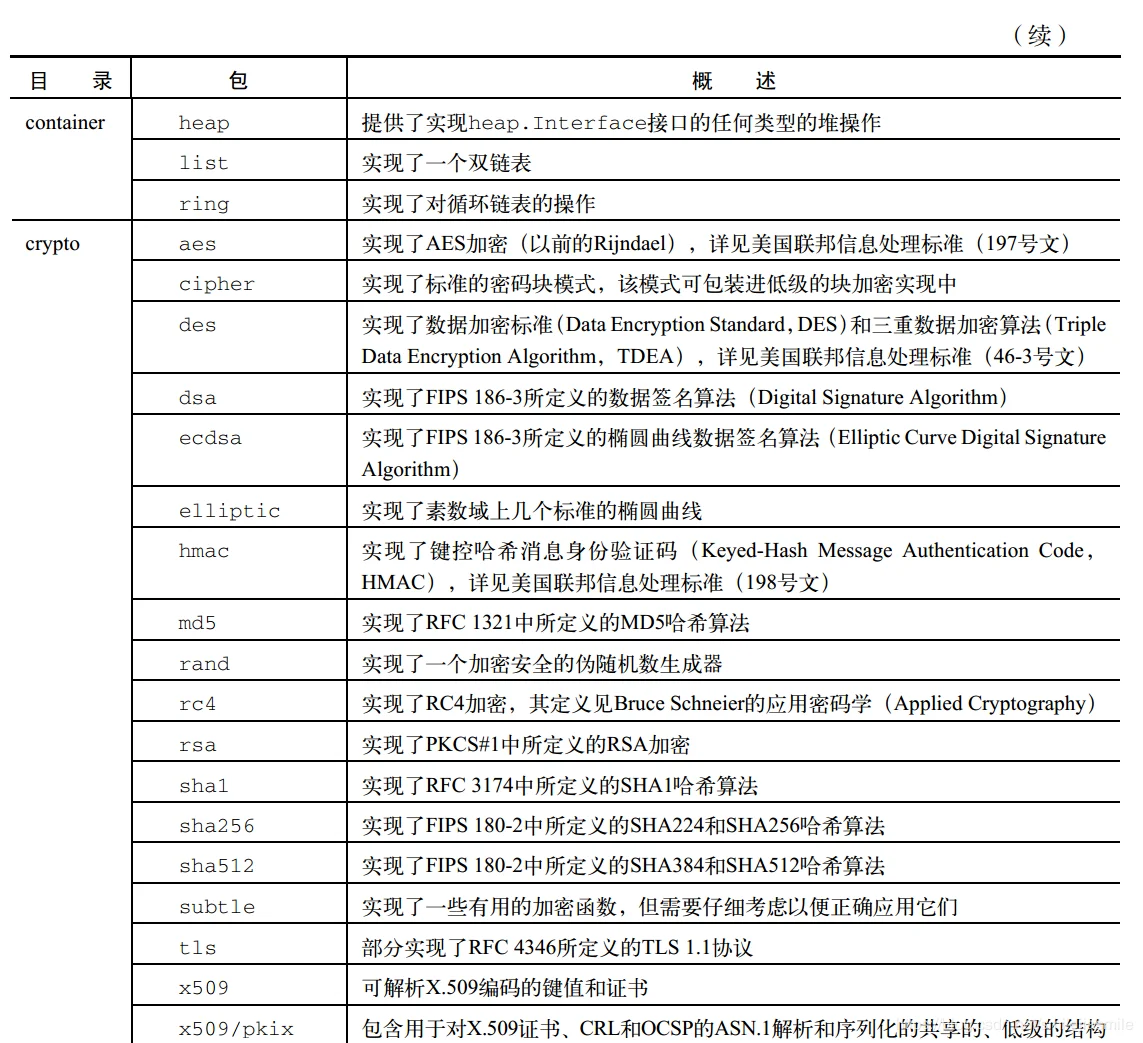Click description '实现了对循环链表的操作'
The image size is (1143, 1043).
pyautogui.click(x=478, y=204)
